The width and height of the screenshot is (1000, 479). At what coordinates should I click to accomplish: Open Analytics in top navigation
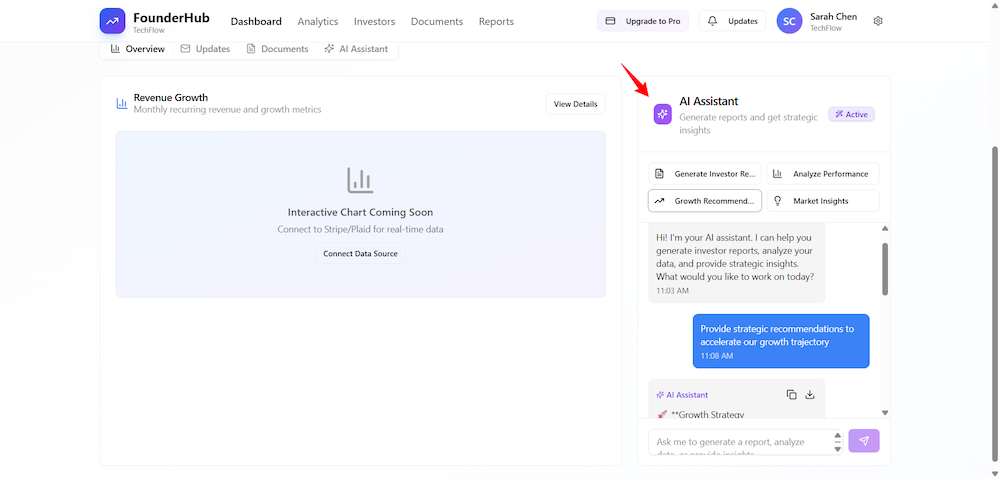click(x=318, y=22)
